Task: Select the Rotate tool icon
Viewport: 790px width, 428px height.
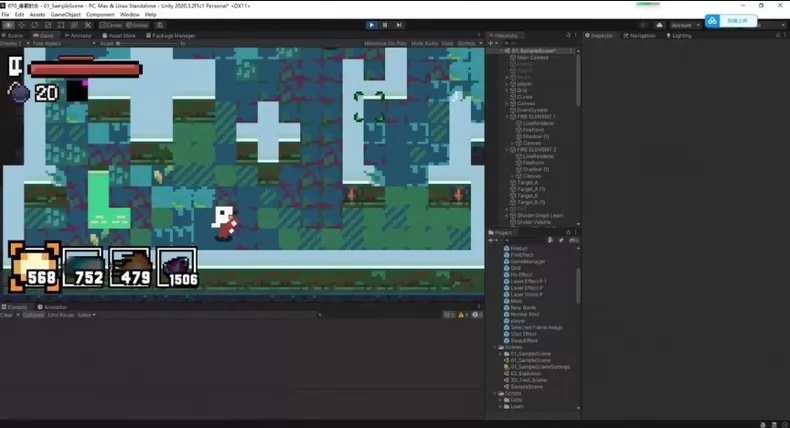Action: click(35, 25)
